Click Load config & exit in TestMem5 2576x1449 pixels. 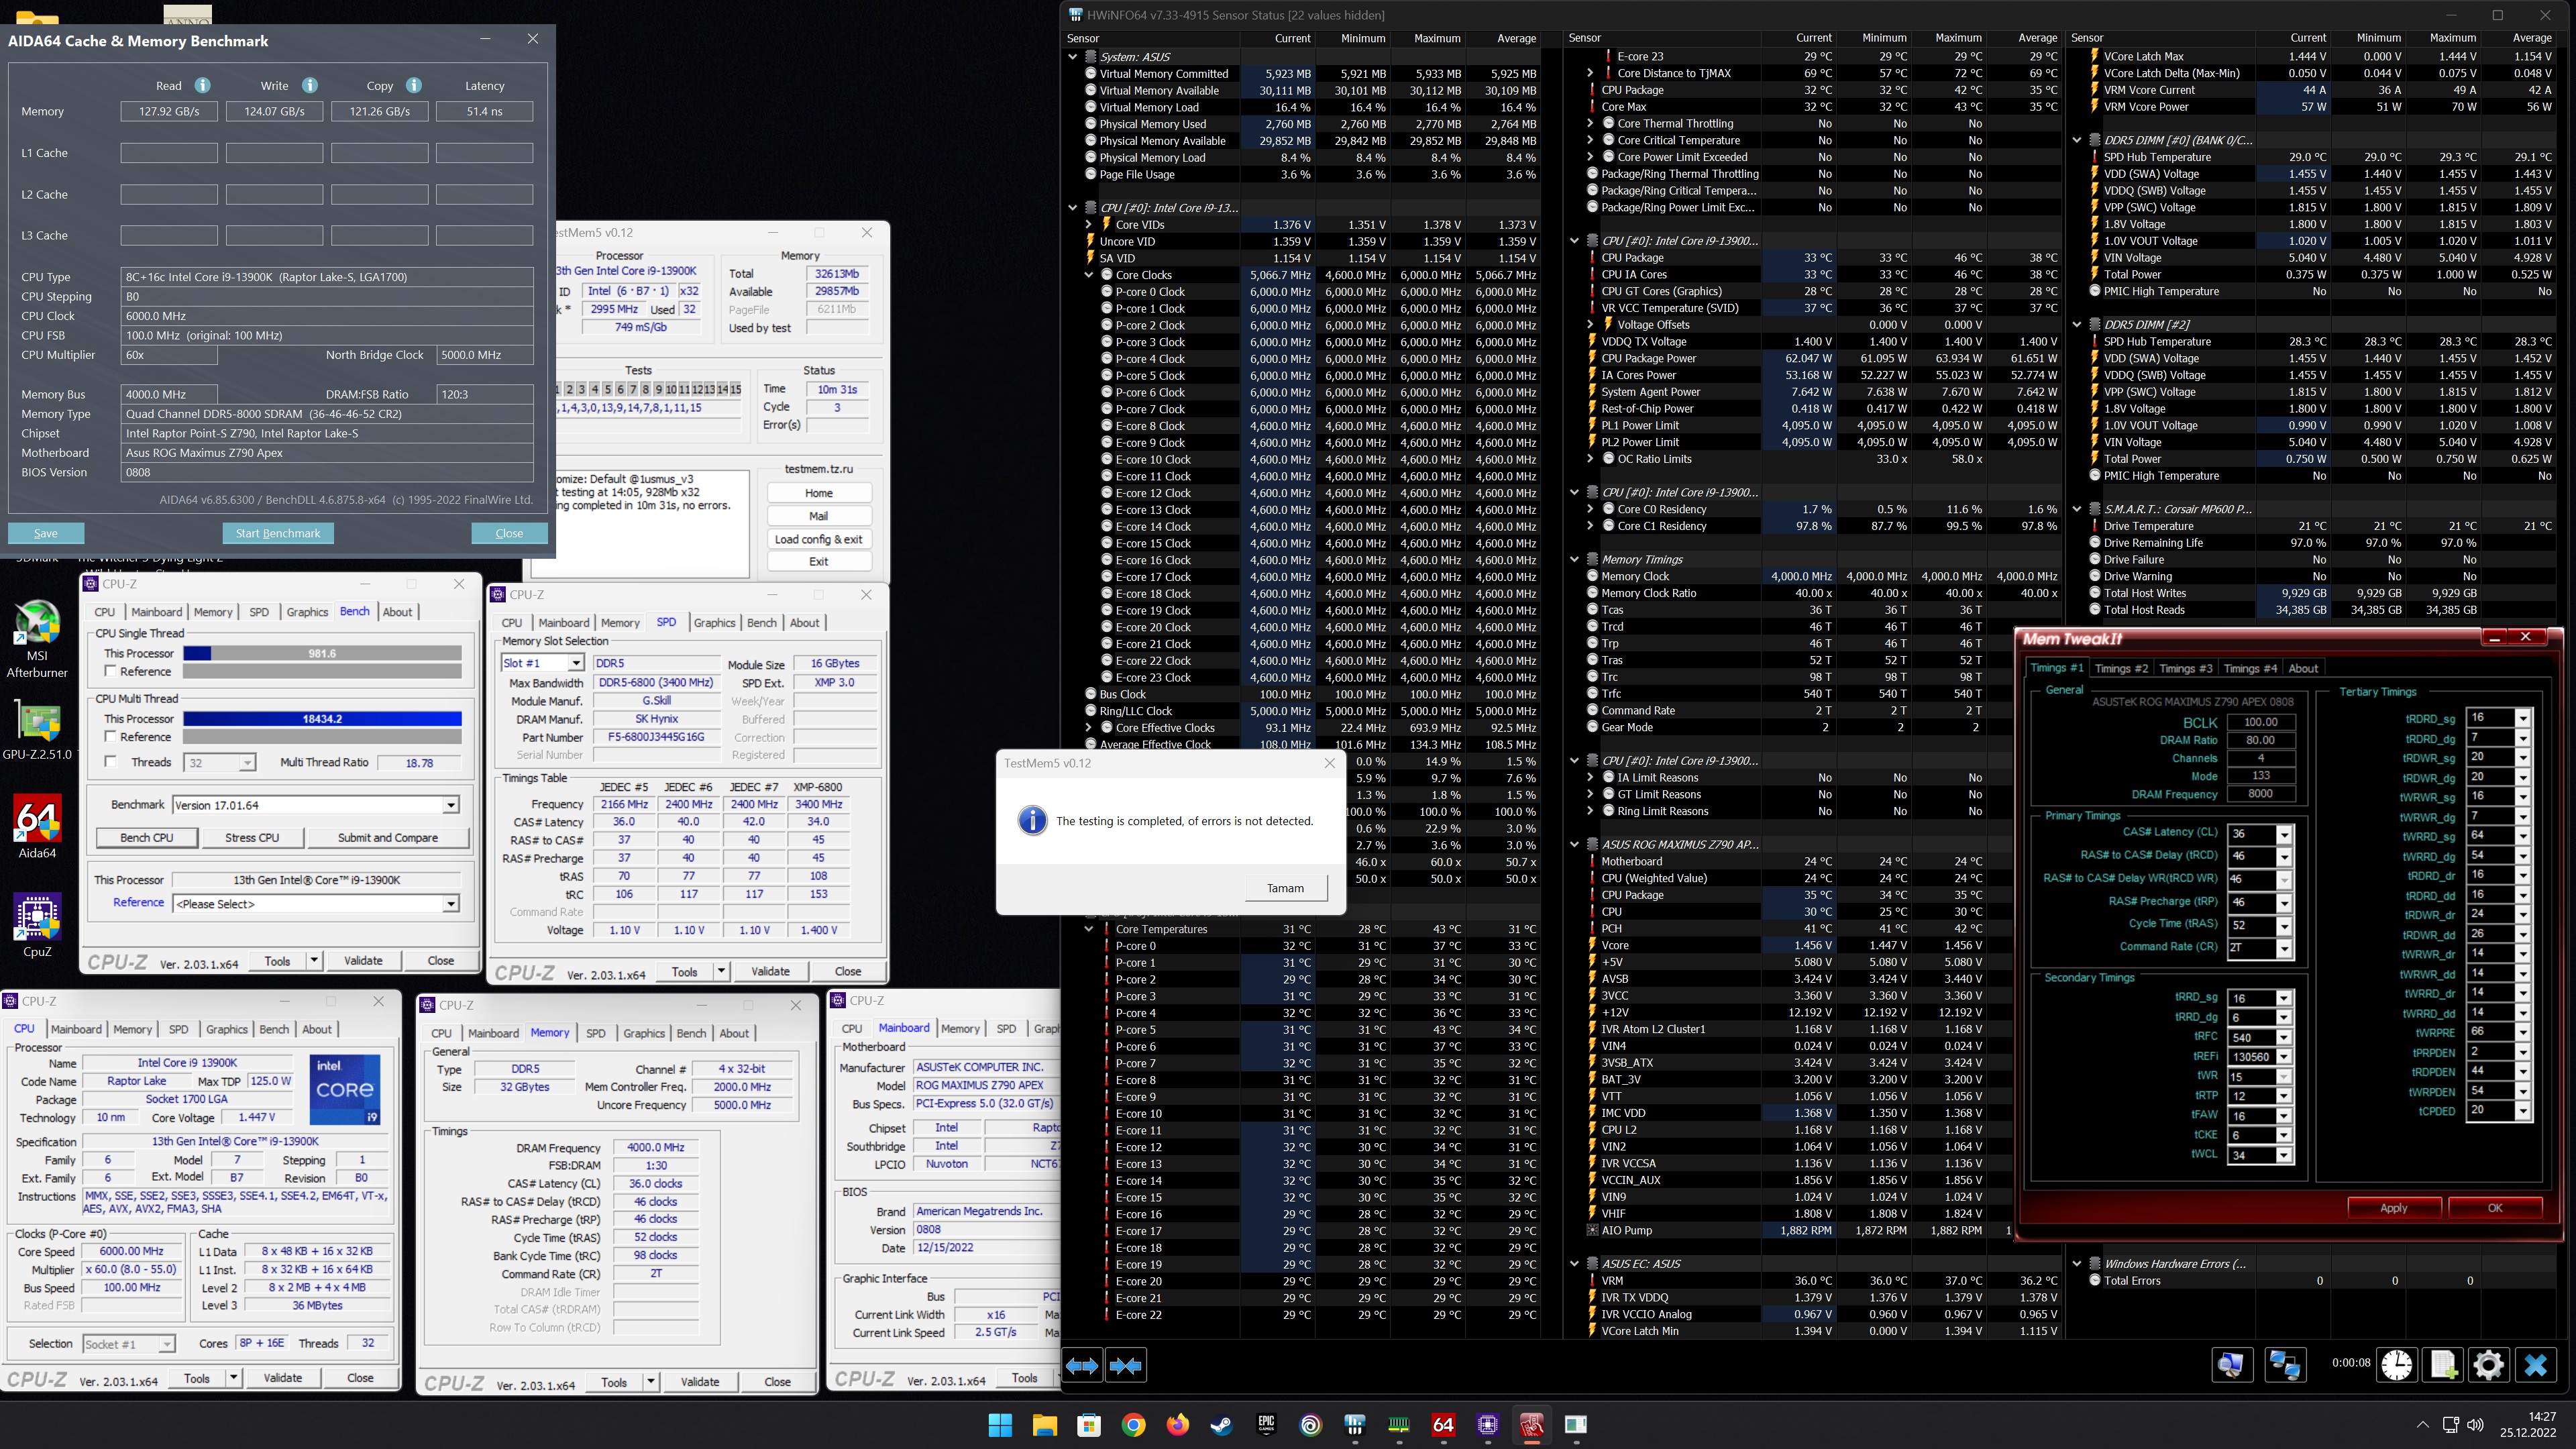tap(818, 539)
